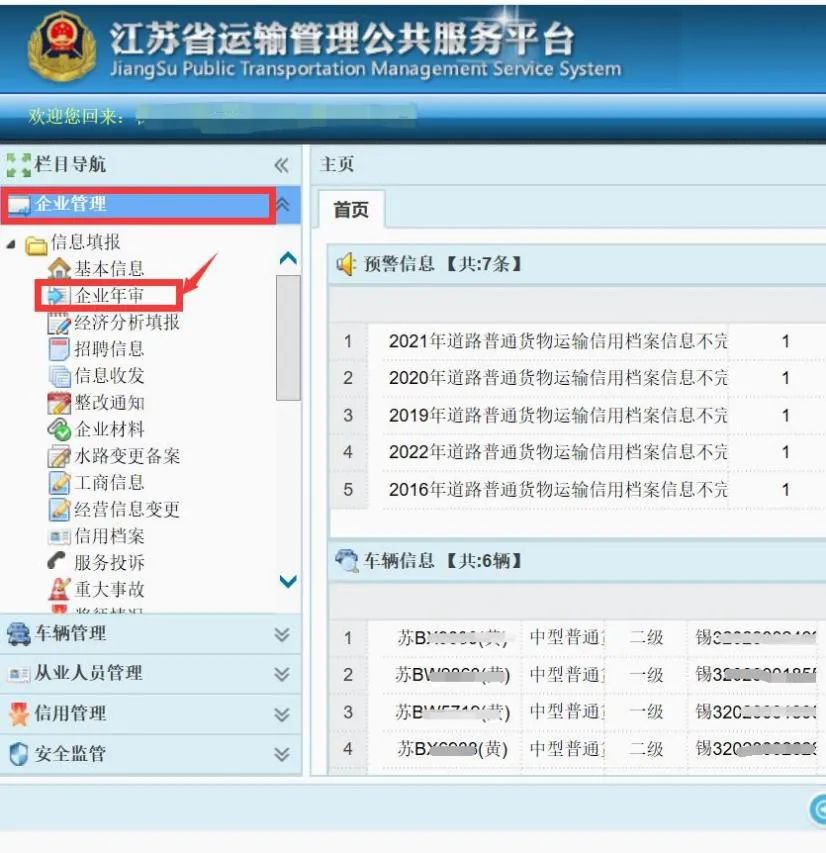This screenshot has width=826, height=853.
Task: Open the 信用管理 menu header
Action: [150, 714]
